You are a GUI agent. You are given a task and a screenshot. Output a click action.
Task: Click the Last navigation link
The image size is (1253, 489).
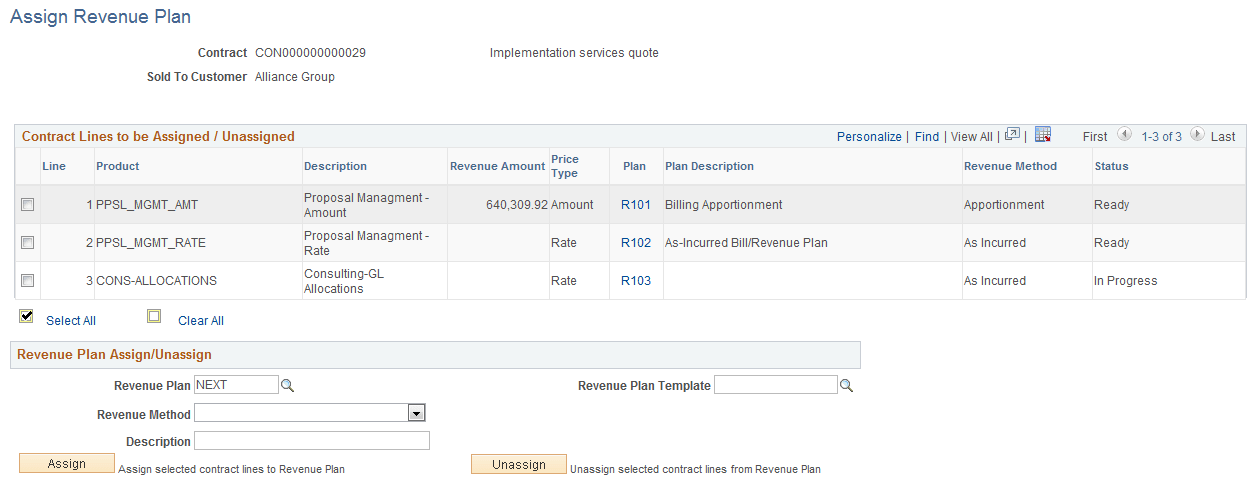tap(1223, 137)
